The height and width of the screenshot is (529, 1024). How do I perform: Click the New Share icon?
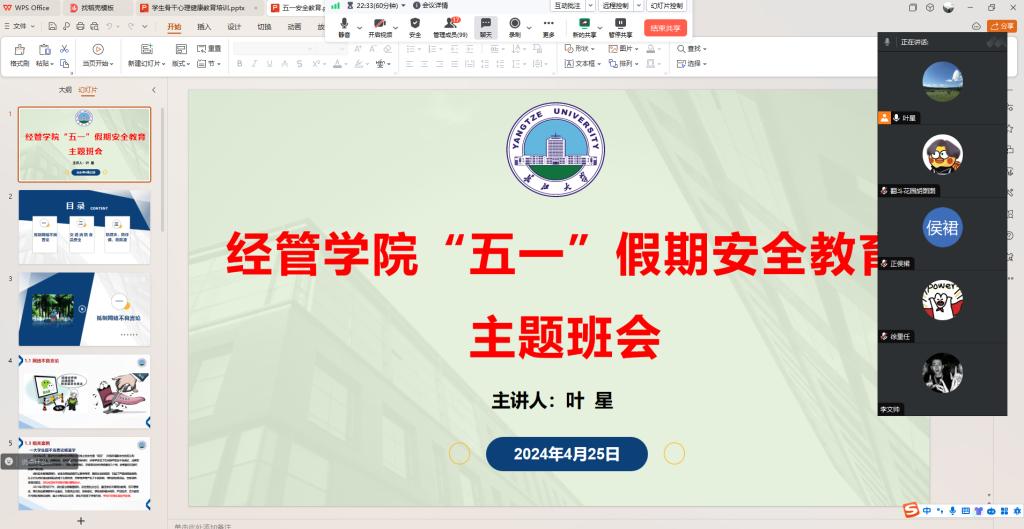click(x=584, y=24)
